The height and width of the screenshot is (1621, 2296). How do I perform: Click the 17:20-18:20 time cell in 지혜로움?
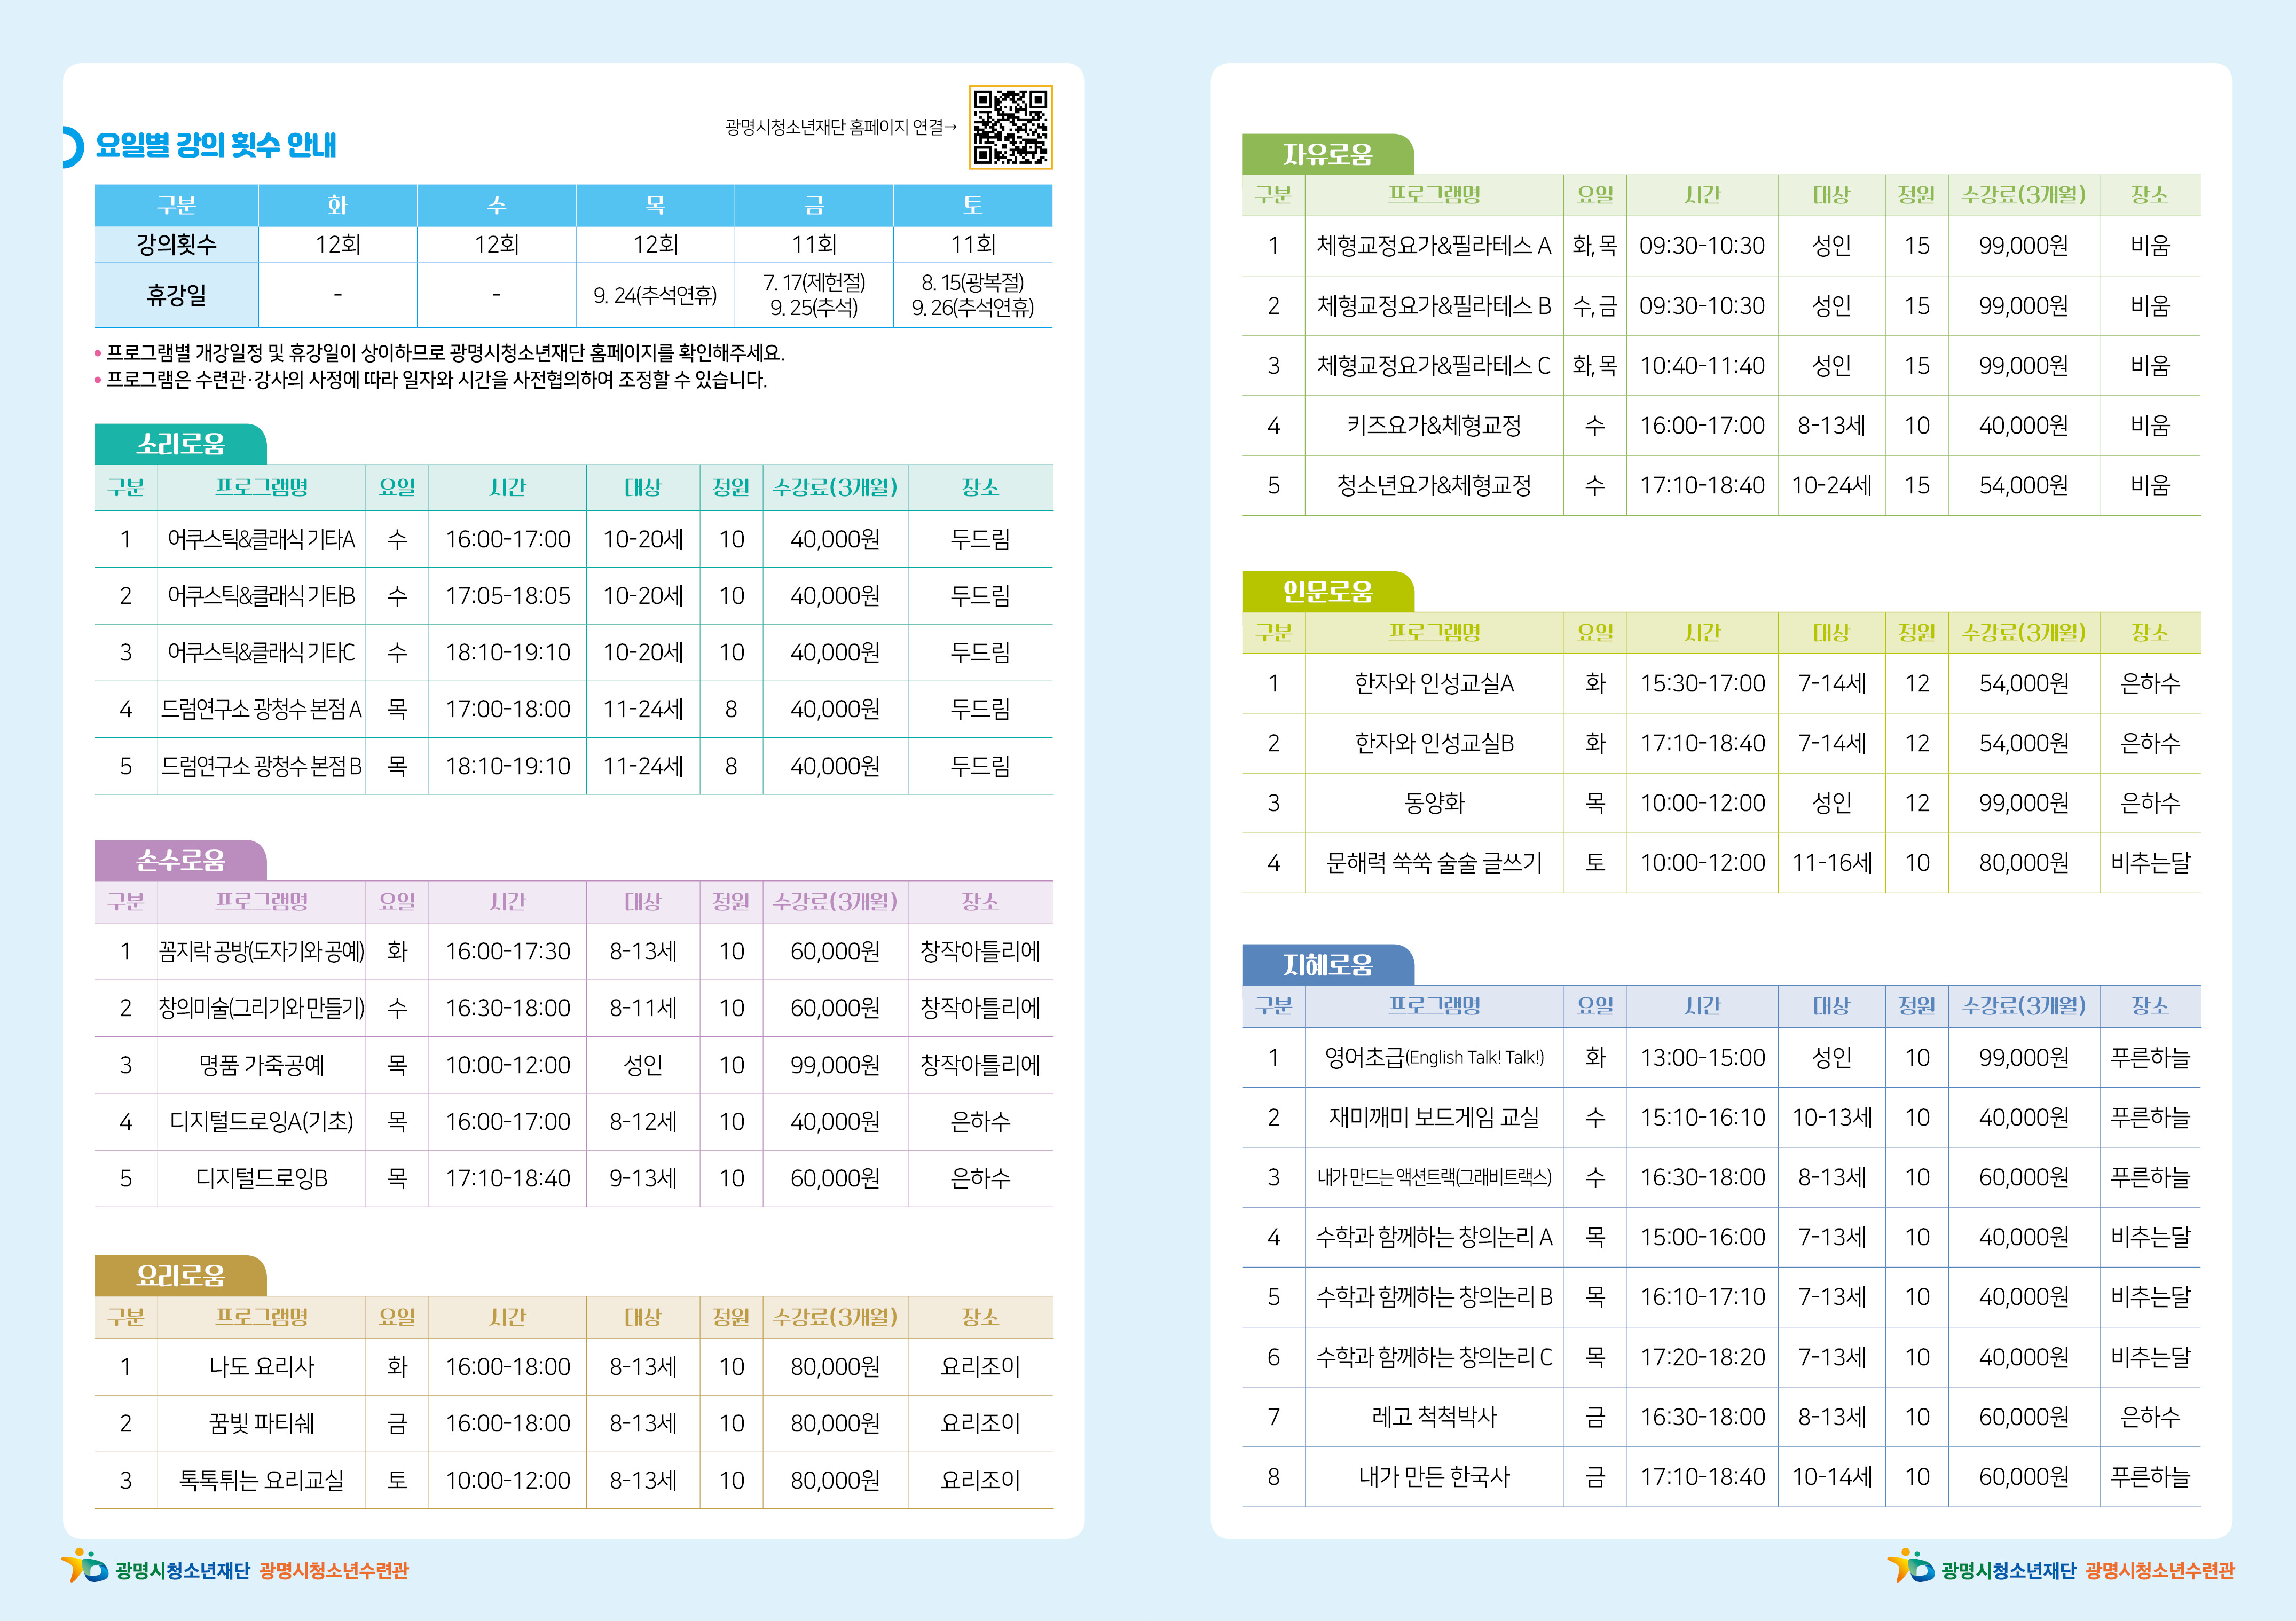[x=1702, y=1358]
